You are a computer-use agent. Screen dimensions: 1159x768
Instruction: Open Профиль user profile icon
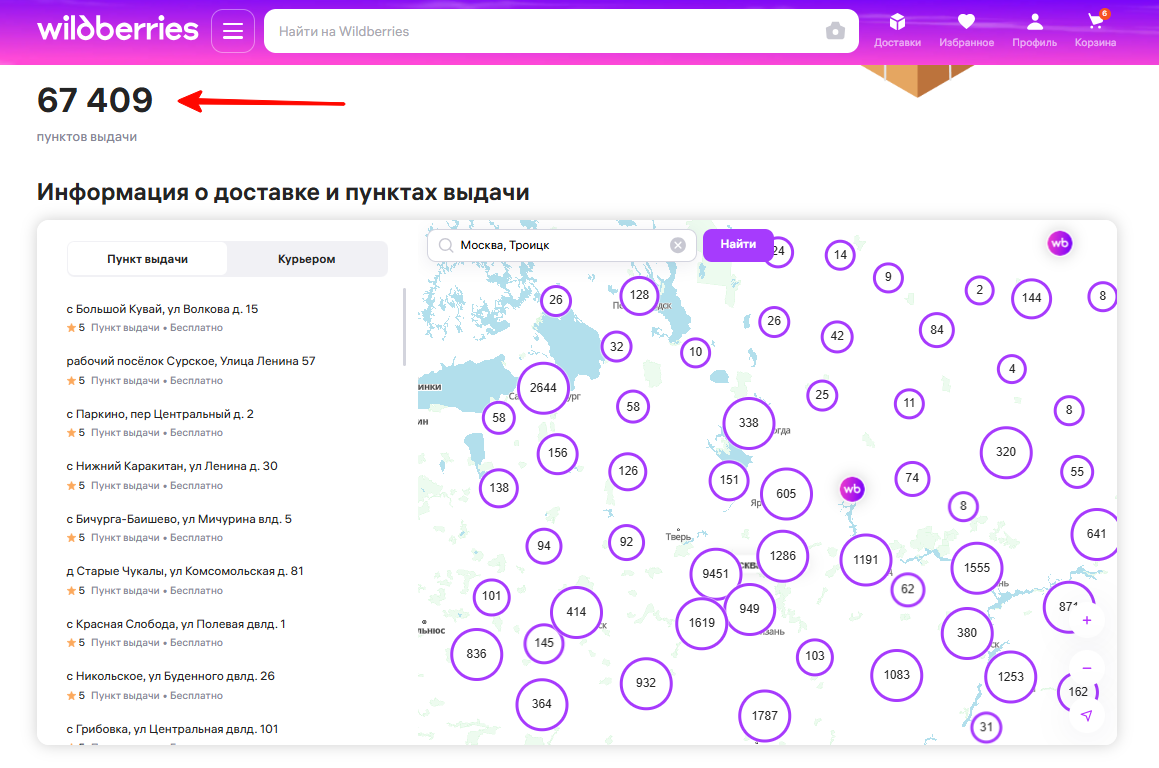coord(1034,30)
